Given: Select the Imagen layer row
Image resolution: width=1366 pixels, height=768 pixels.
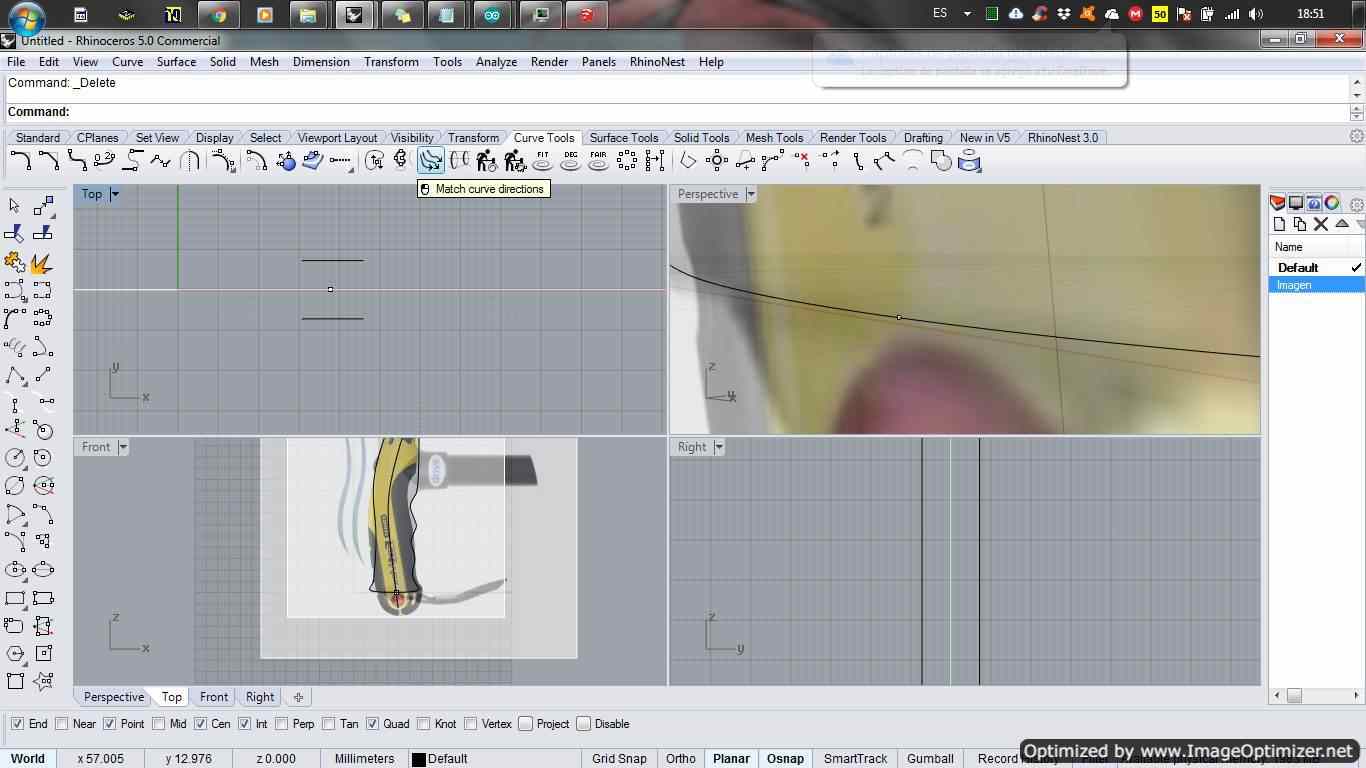Looking at the screenshot, I should point(1316,285).
